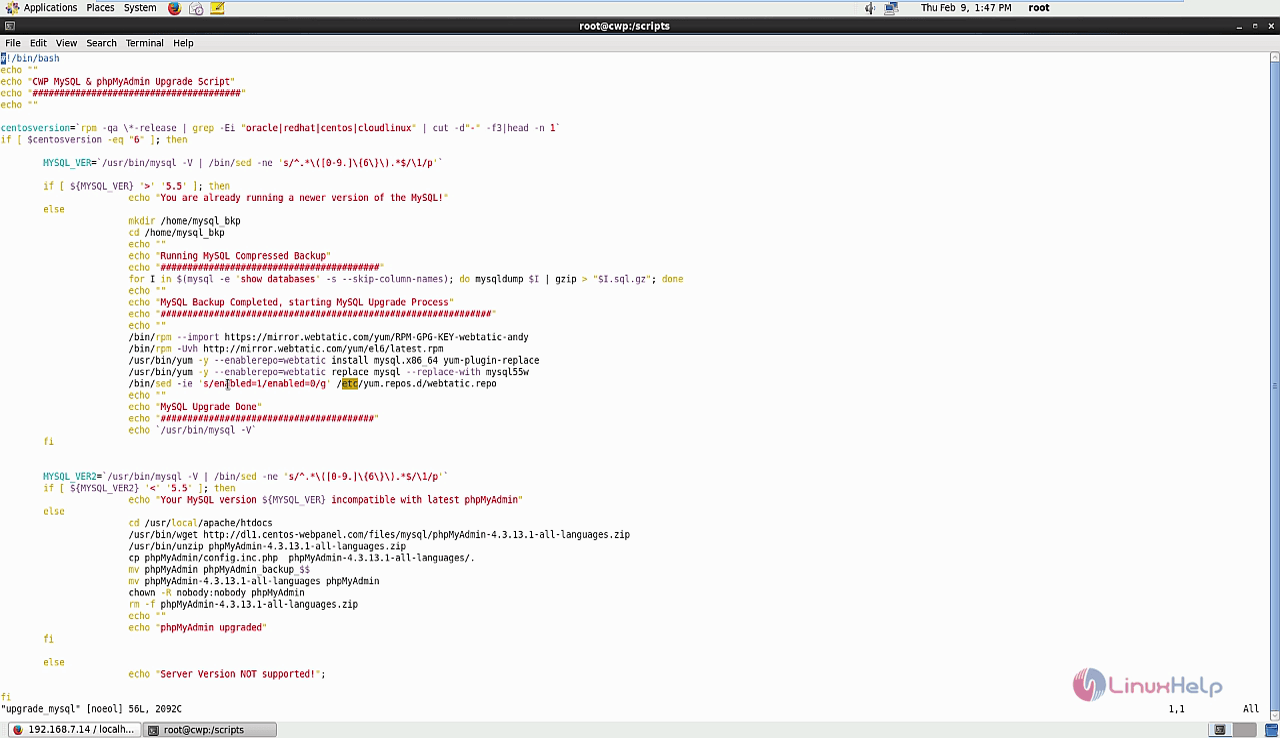Click the 'cd /home/mysql_bkp' line
Viewport: 1280px width, 738px height.
pyautogui.click(x=176, y=233)
